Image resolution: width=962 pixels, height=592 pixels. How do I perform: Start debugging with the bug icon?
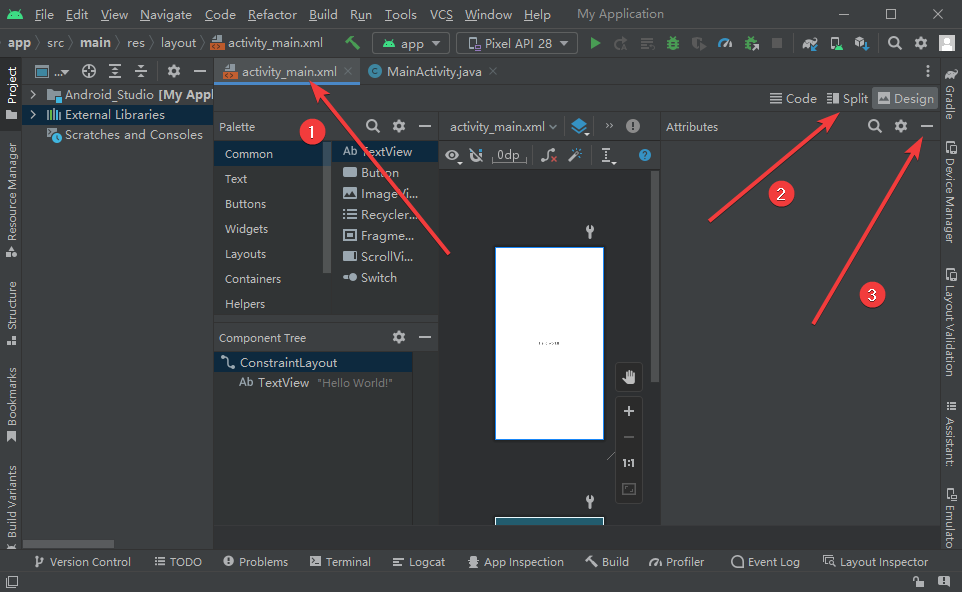[673, 43]
